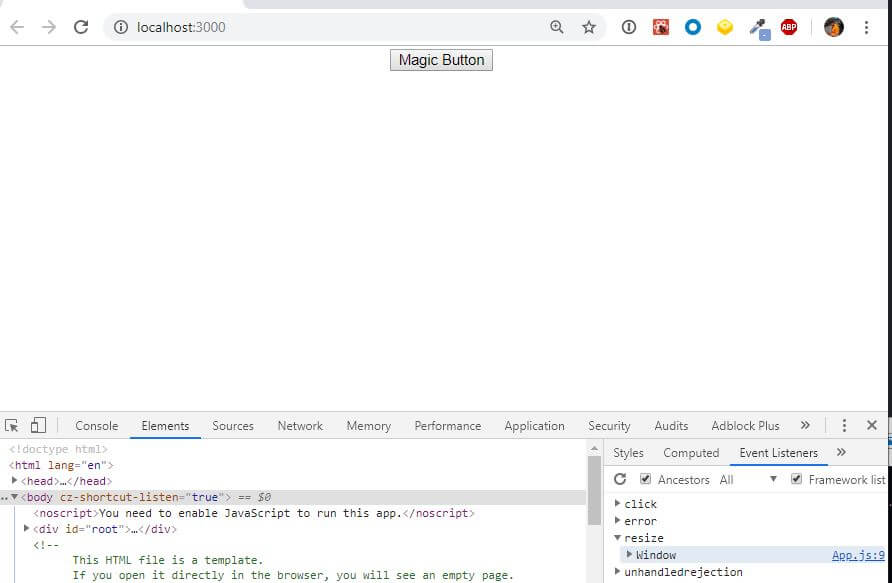892x583 pixels.
Task: Open the Chrome three-dot menu
Action: (866, 27)
